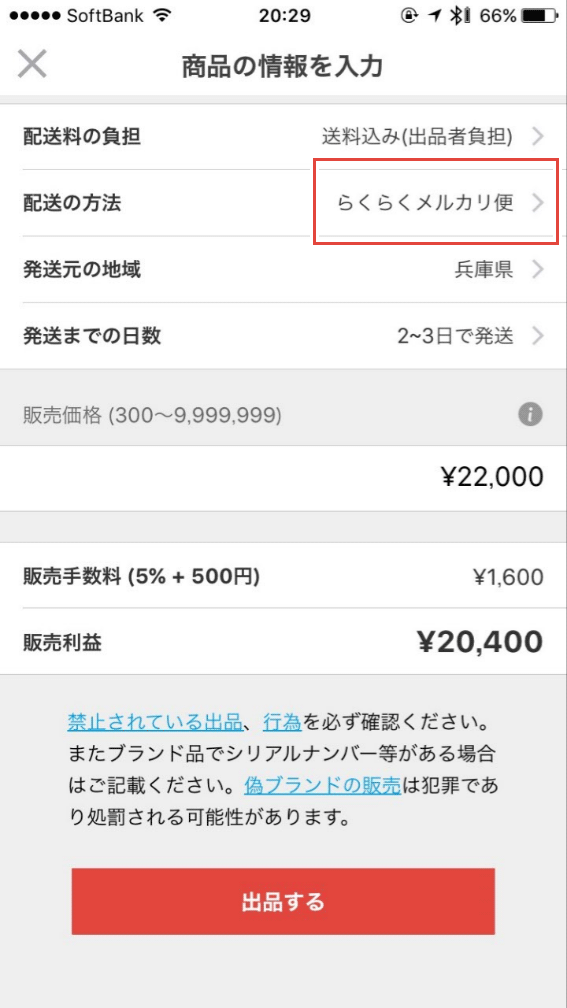Open 禁止されている出品 link
This screenshot has height=1008, width=567.
154,722
